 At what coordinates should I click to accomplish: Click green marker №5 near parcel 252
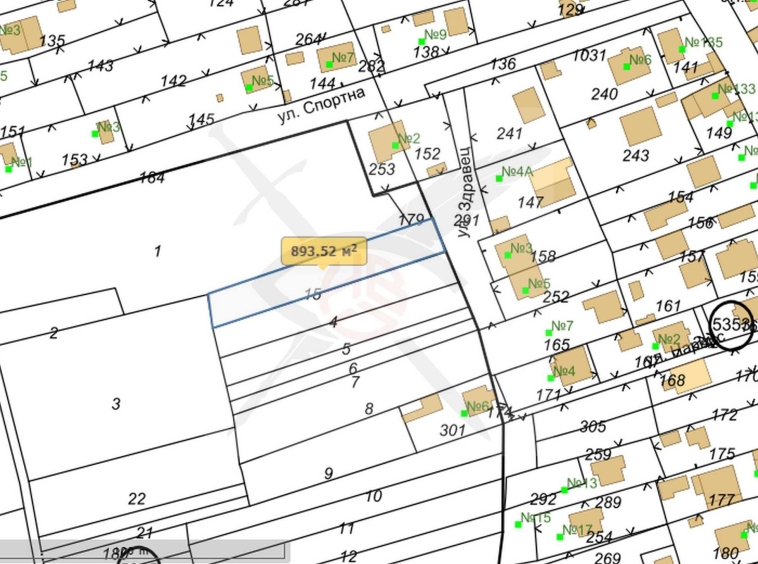[x=525, y=290]
